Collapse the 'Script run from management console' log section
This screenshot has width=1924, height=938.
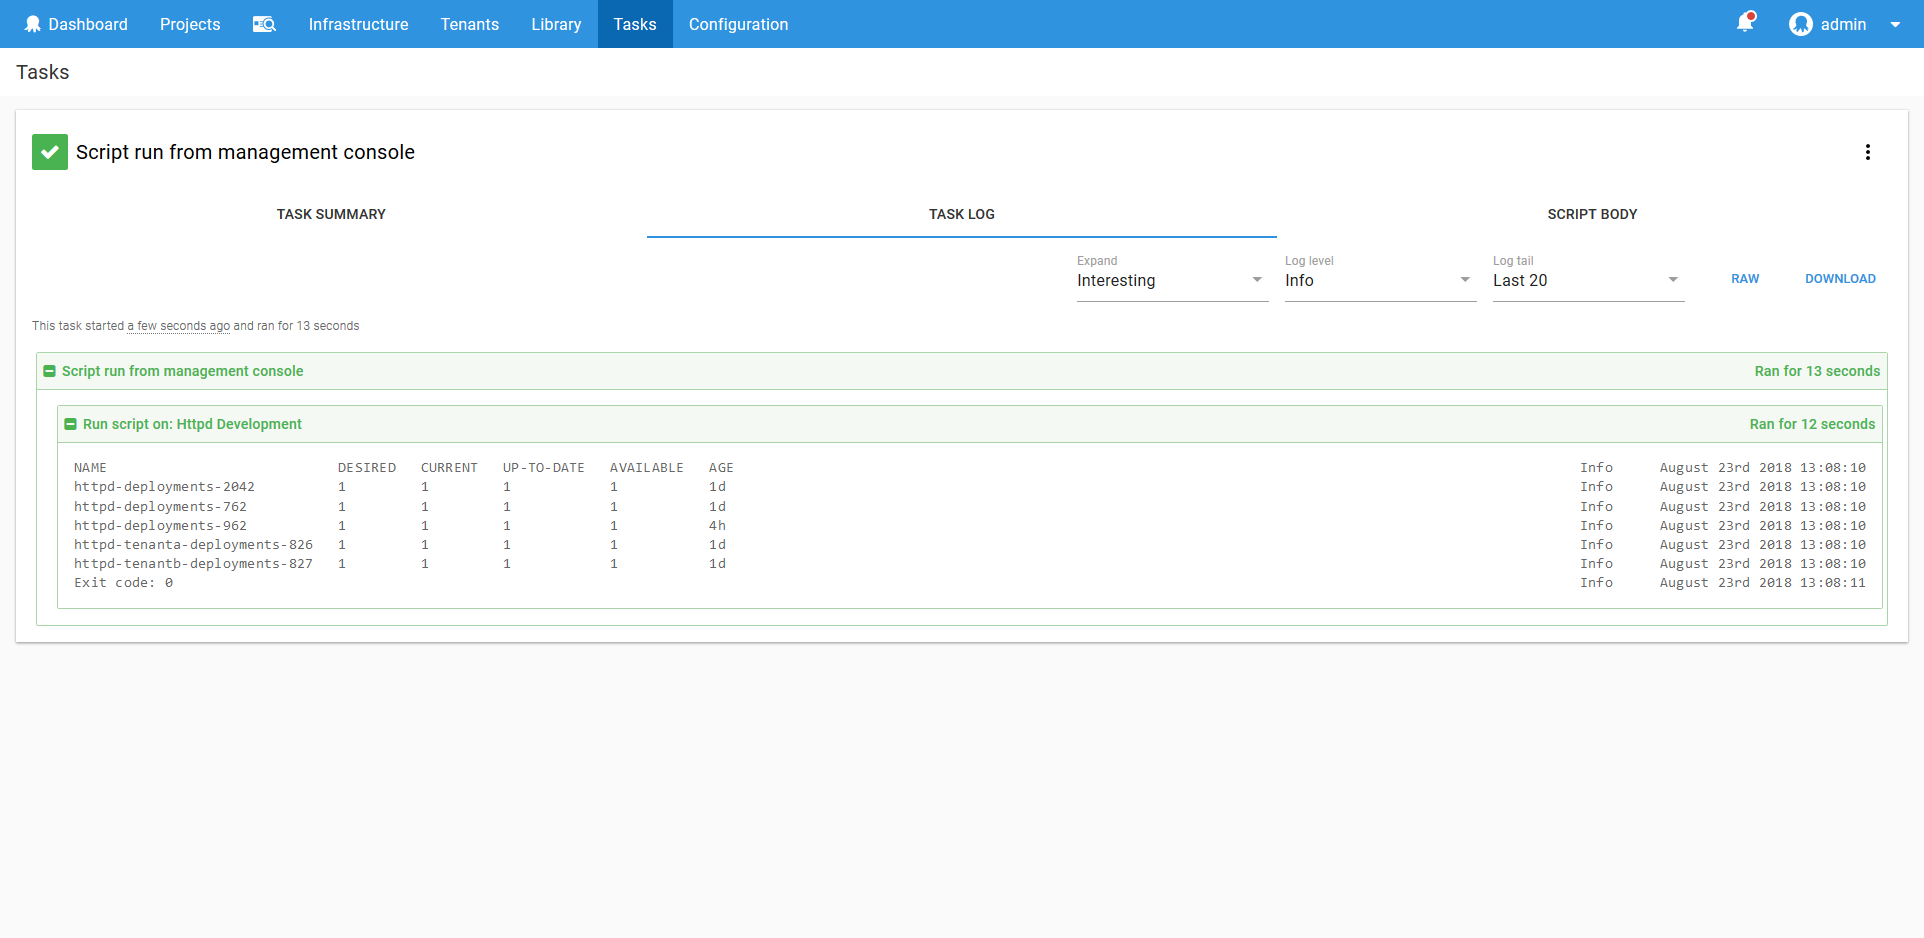point(49,371)
